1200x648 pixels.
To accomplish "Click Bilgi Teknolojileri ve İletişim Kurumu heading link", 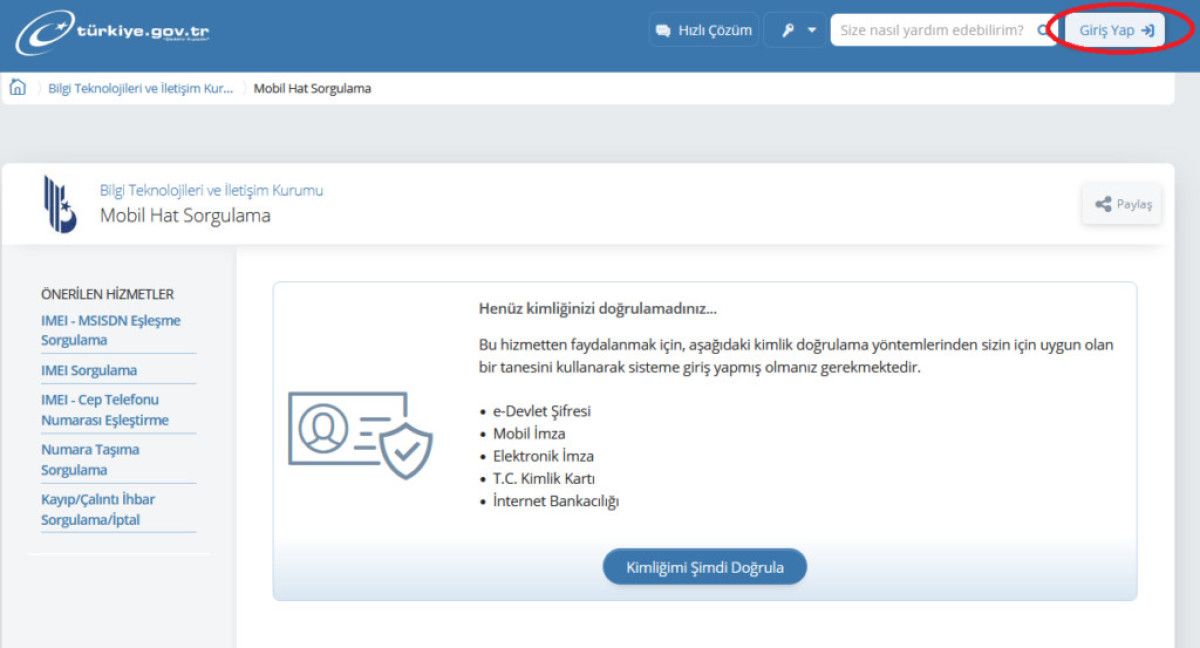I will pyautogui.click(x=211, y=190).
